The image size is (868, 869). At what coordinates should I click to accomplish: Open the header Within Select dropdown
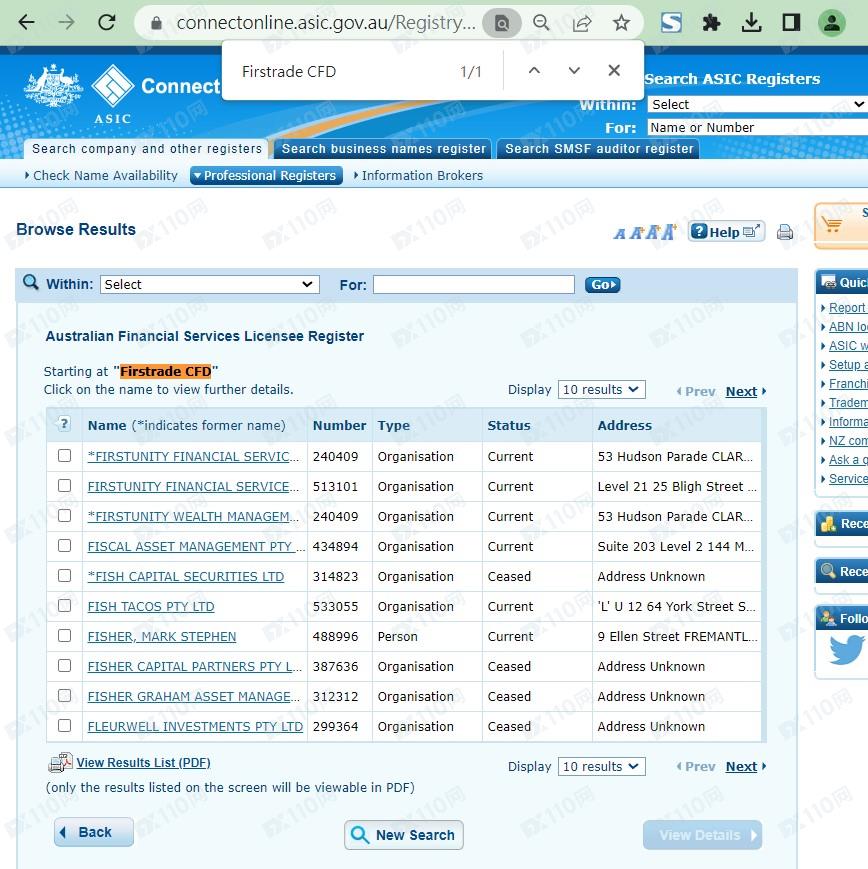[x=757, y=104]
